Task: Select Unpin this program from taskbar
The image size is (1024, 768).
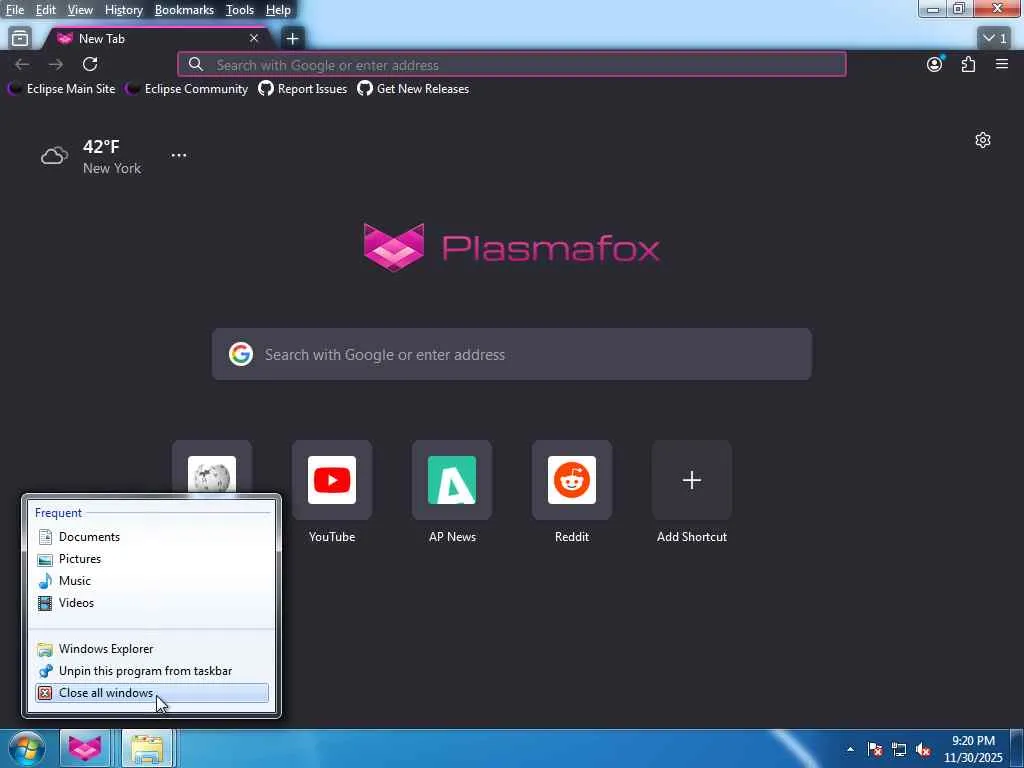Action: [x=152, y=671]
